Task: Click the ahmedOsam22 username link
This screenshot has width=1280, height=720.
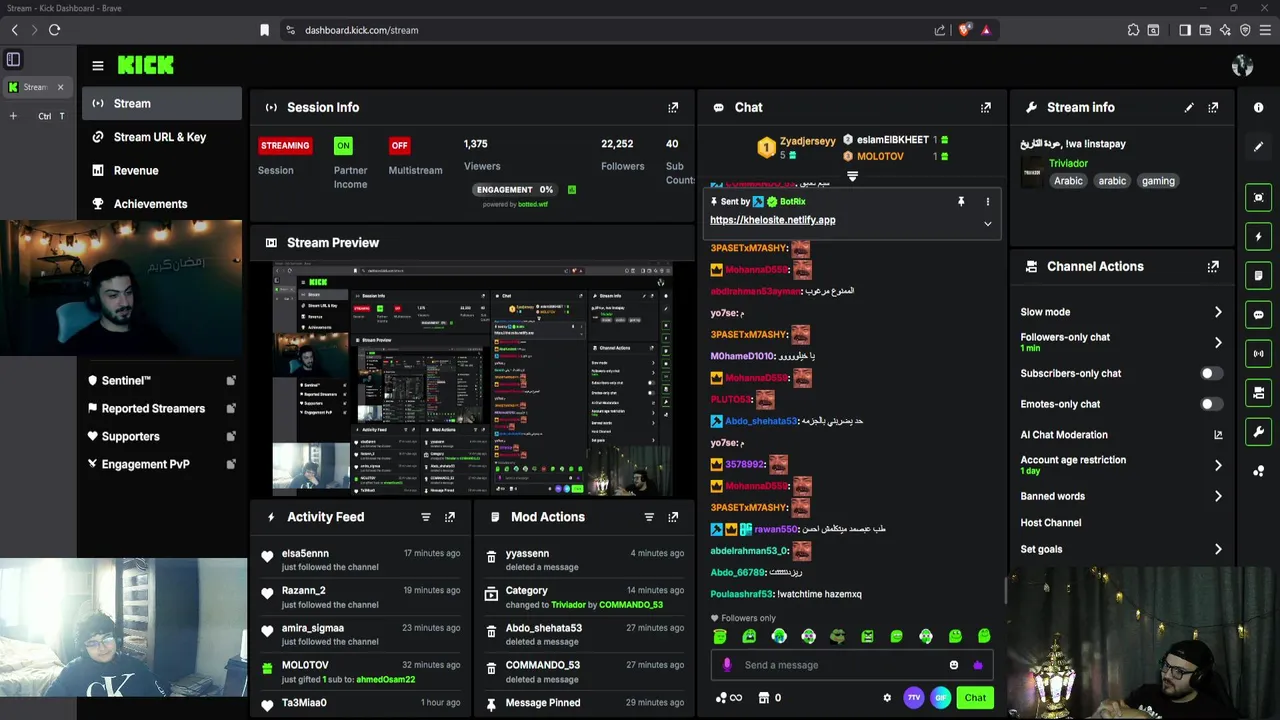Action: click(386, 680)
